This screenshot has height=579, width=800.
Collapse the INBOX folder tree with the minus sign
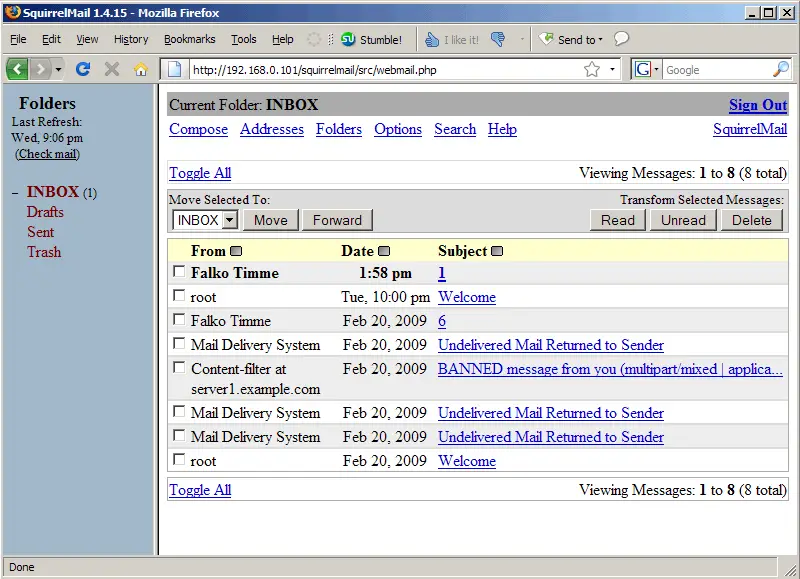15,193
